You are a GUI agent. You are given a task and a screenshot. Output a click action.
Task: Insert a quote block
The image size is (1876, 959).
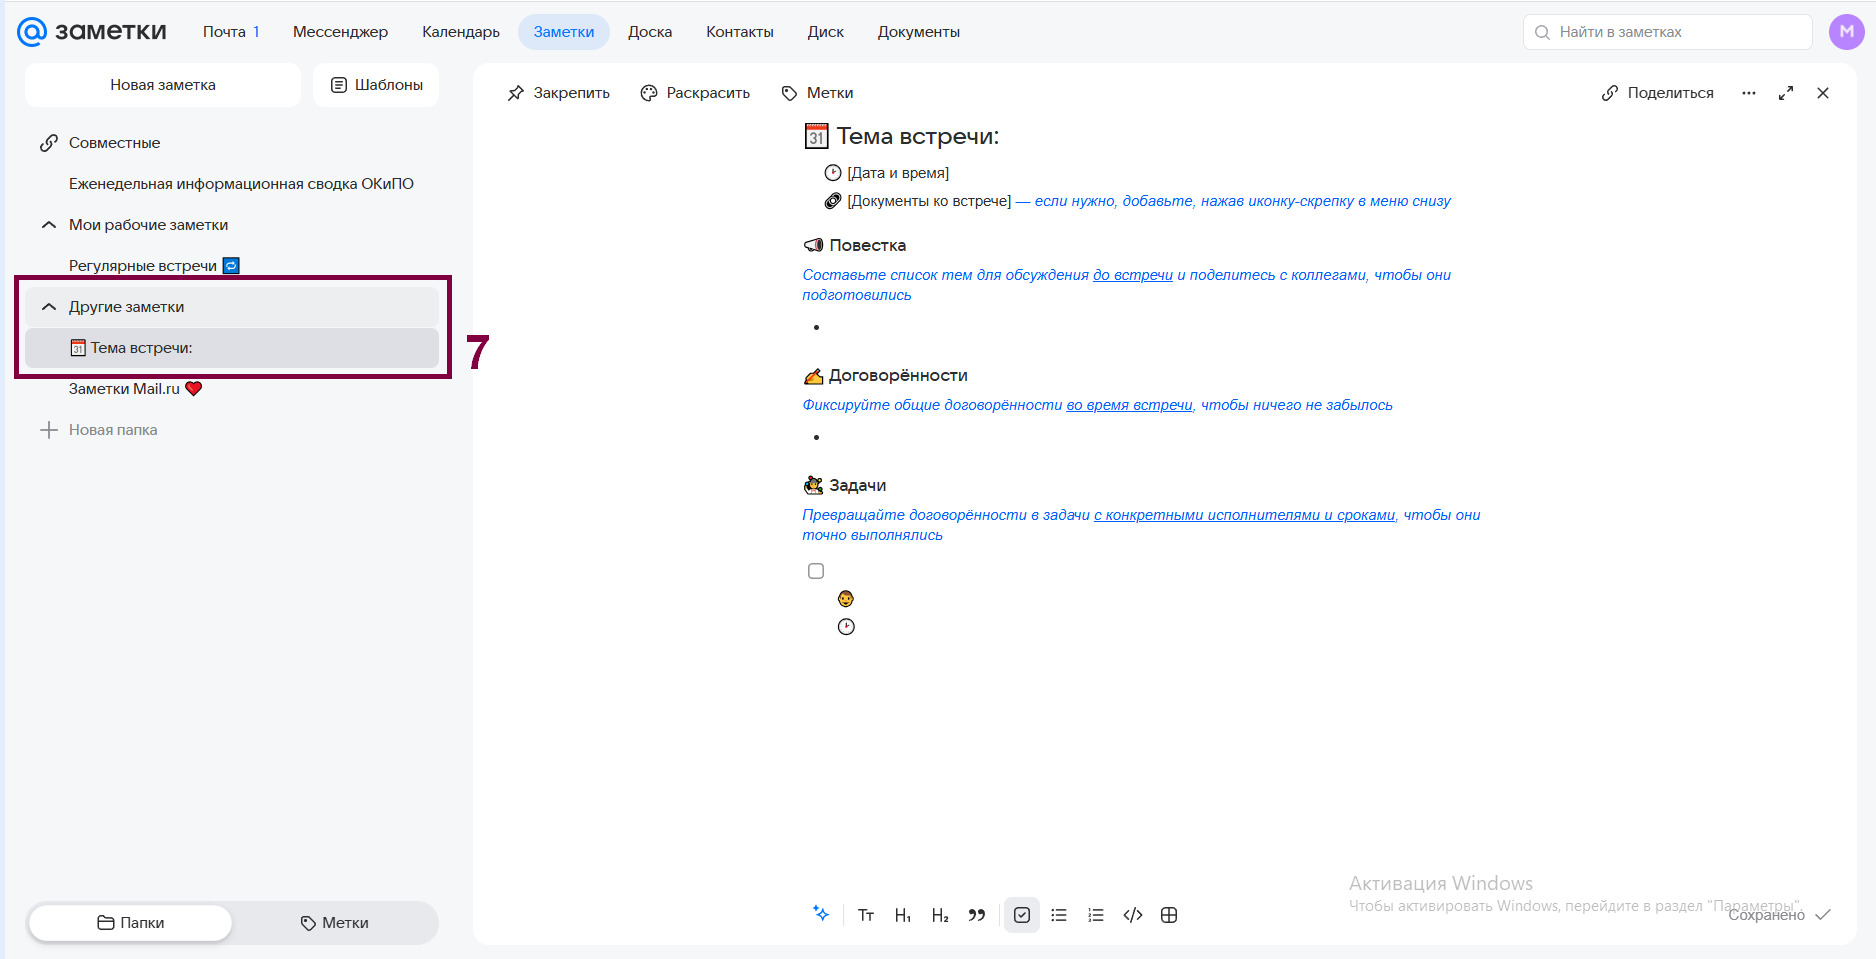coord(977,915)
